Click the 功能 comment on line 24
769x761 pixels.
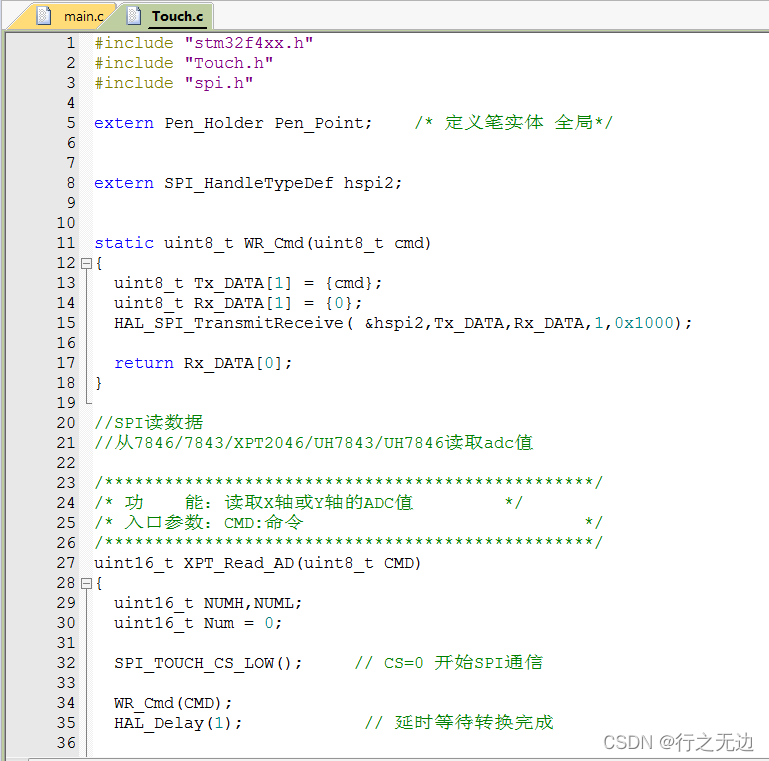click(x=308, y=503)
